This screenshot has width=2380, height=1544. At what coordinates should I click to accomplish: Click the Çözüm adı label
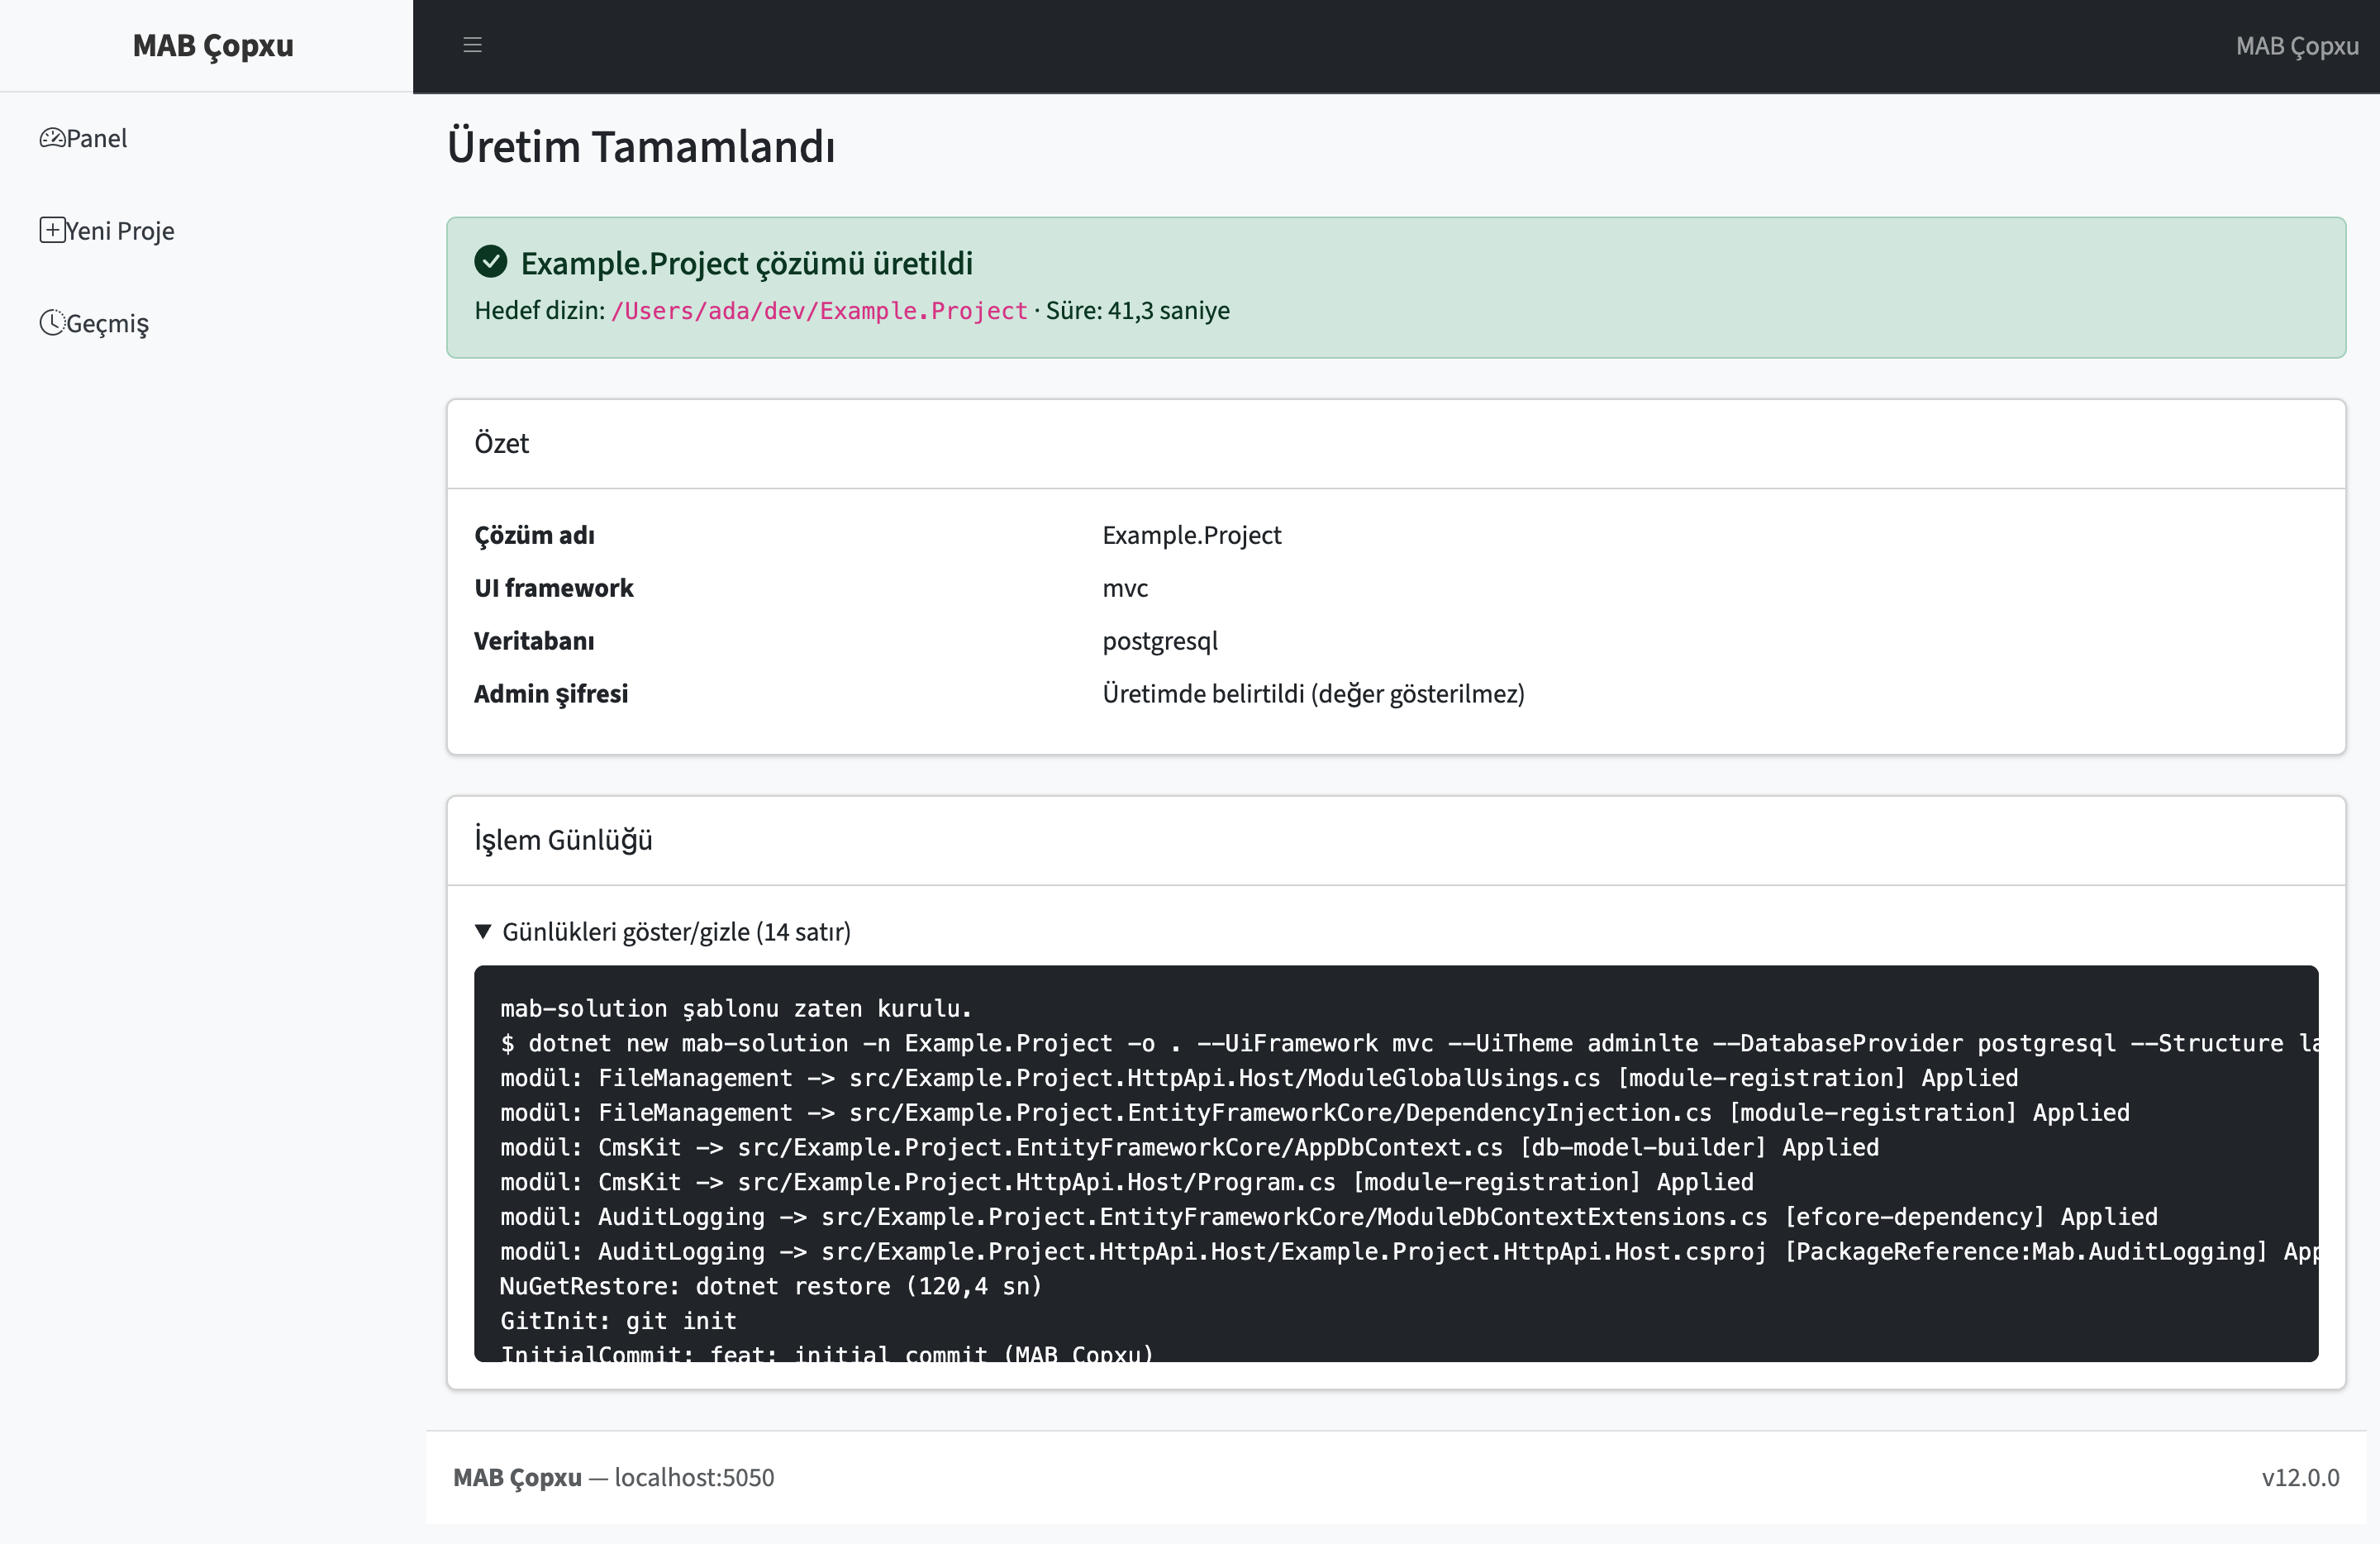(534, 535)
